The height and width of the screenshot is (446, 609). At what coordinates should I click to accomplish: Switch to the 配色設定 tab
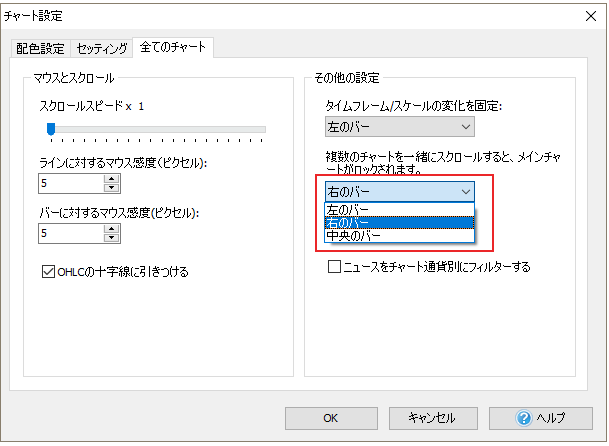41,48
